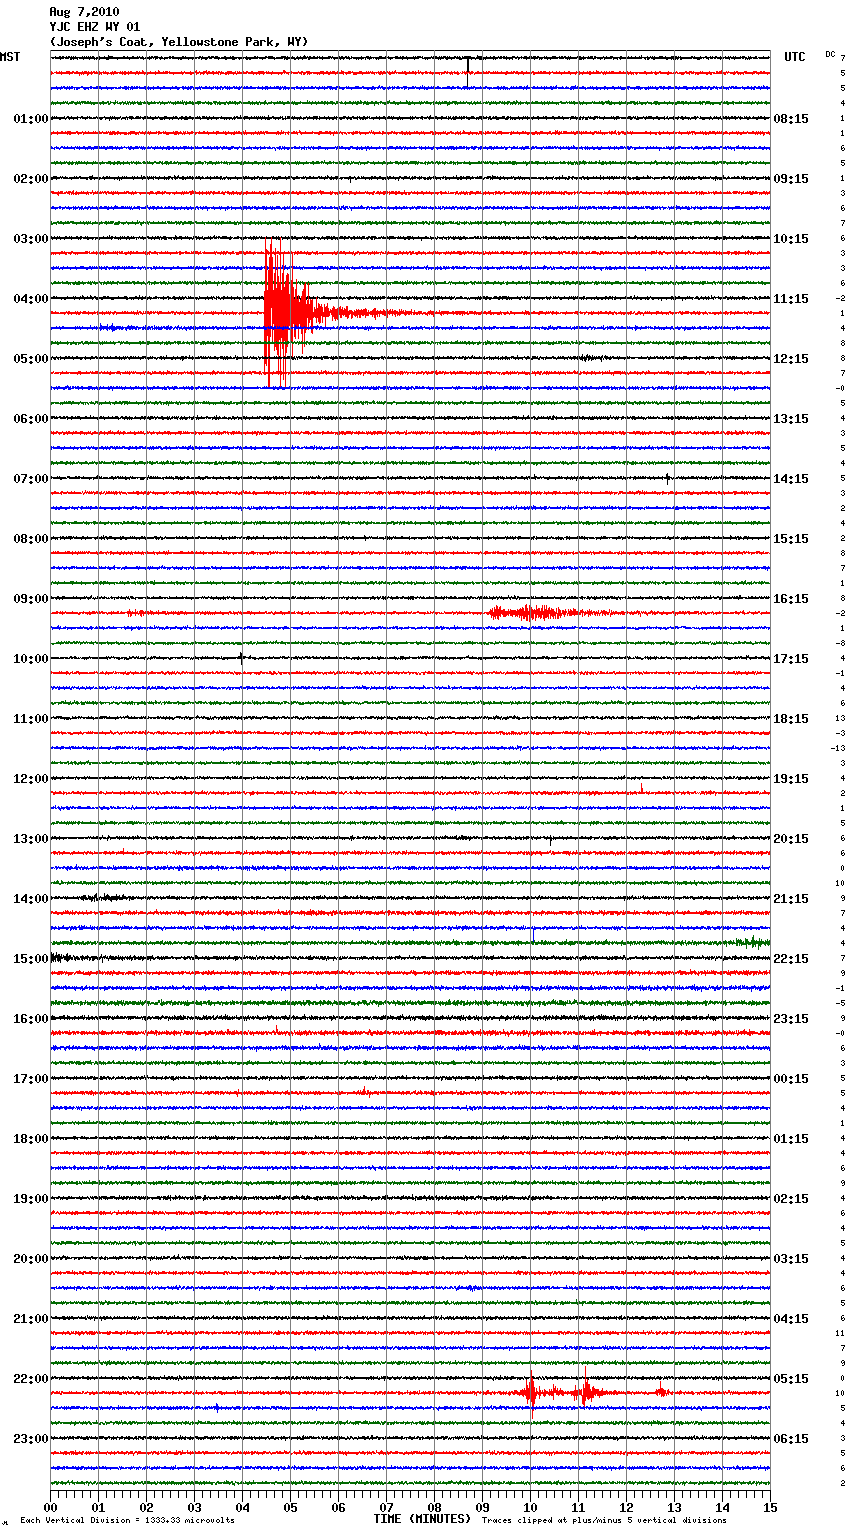Click the date label Aug 7,2010
The width and height of the screenshot is (850, 1534).
[x=84, y=12]
